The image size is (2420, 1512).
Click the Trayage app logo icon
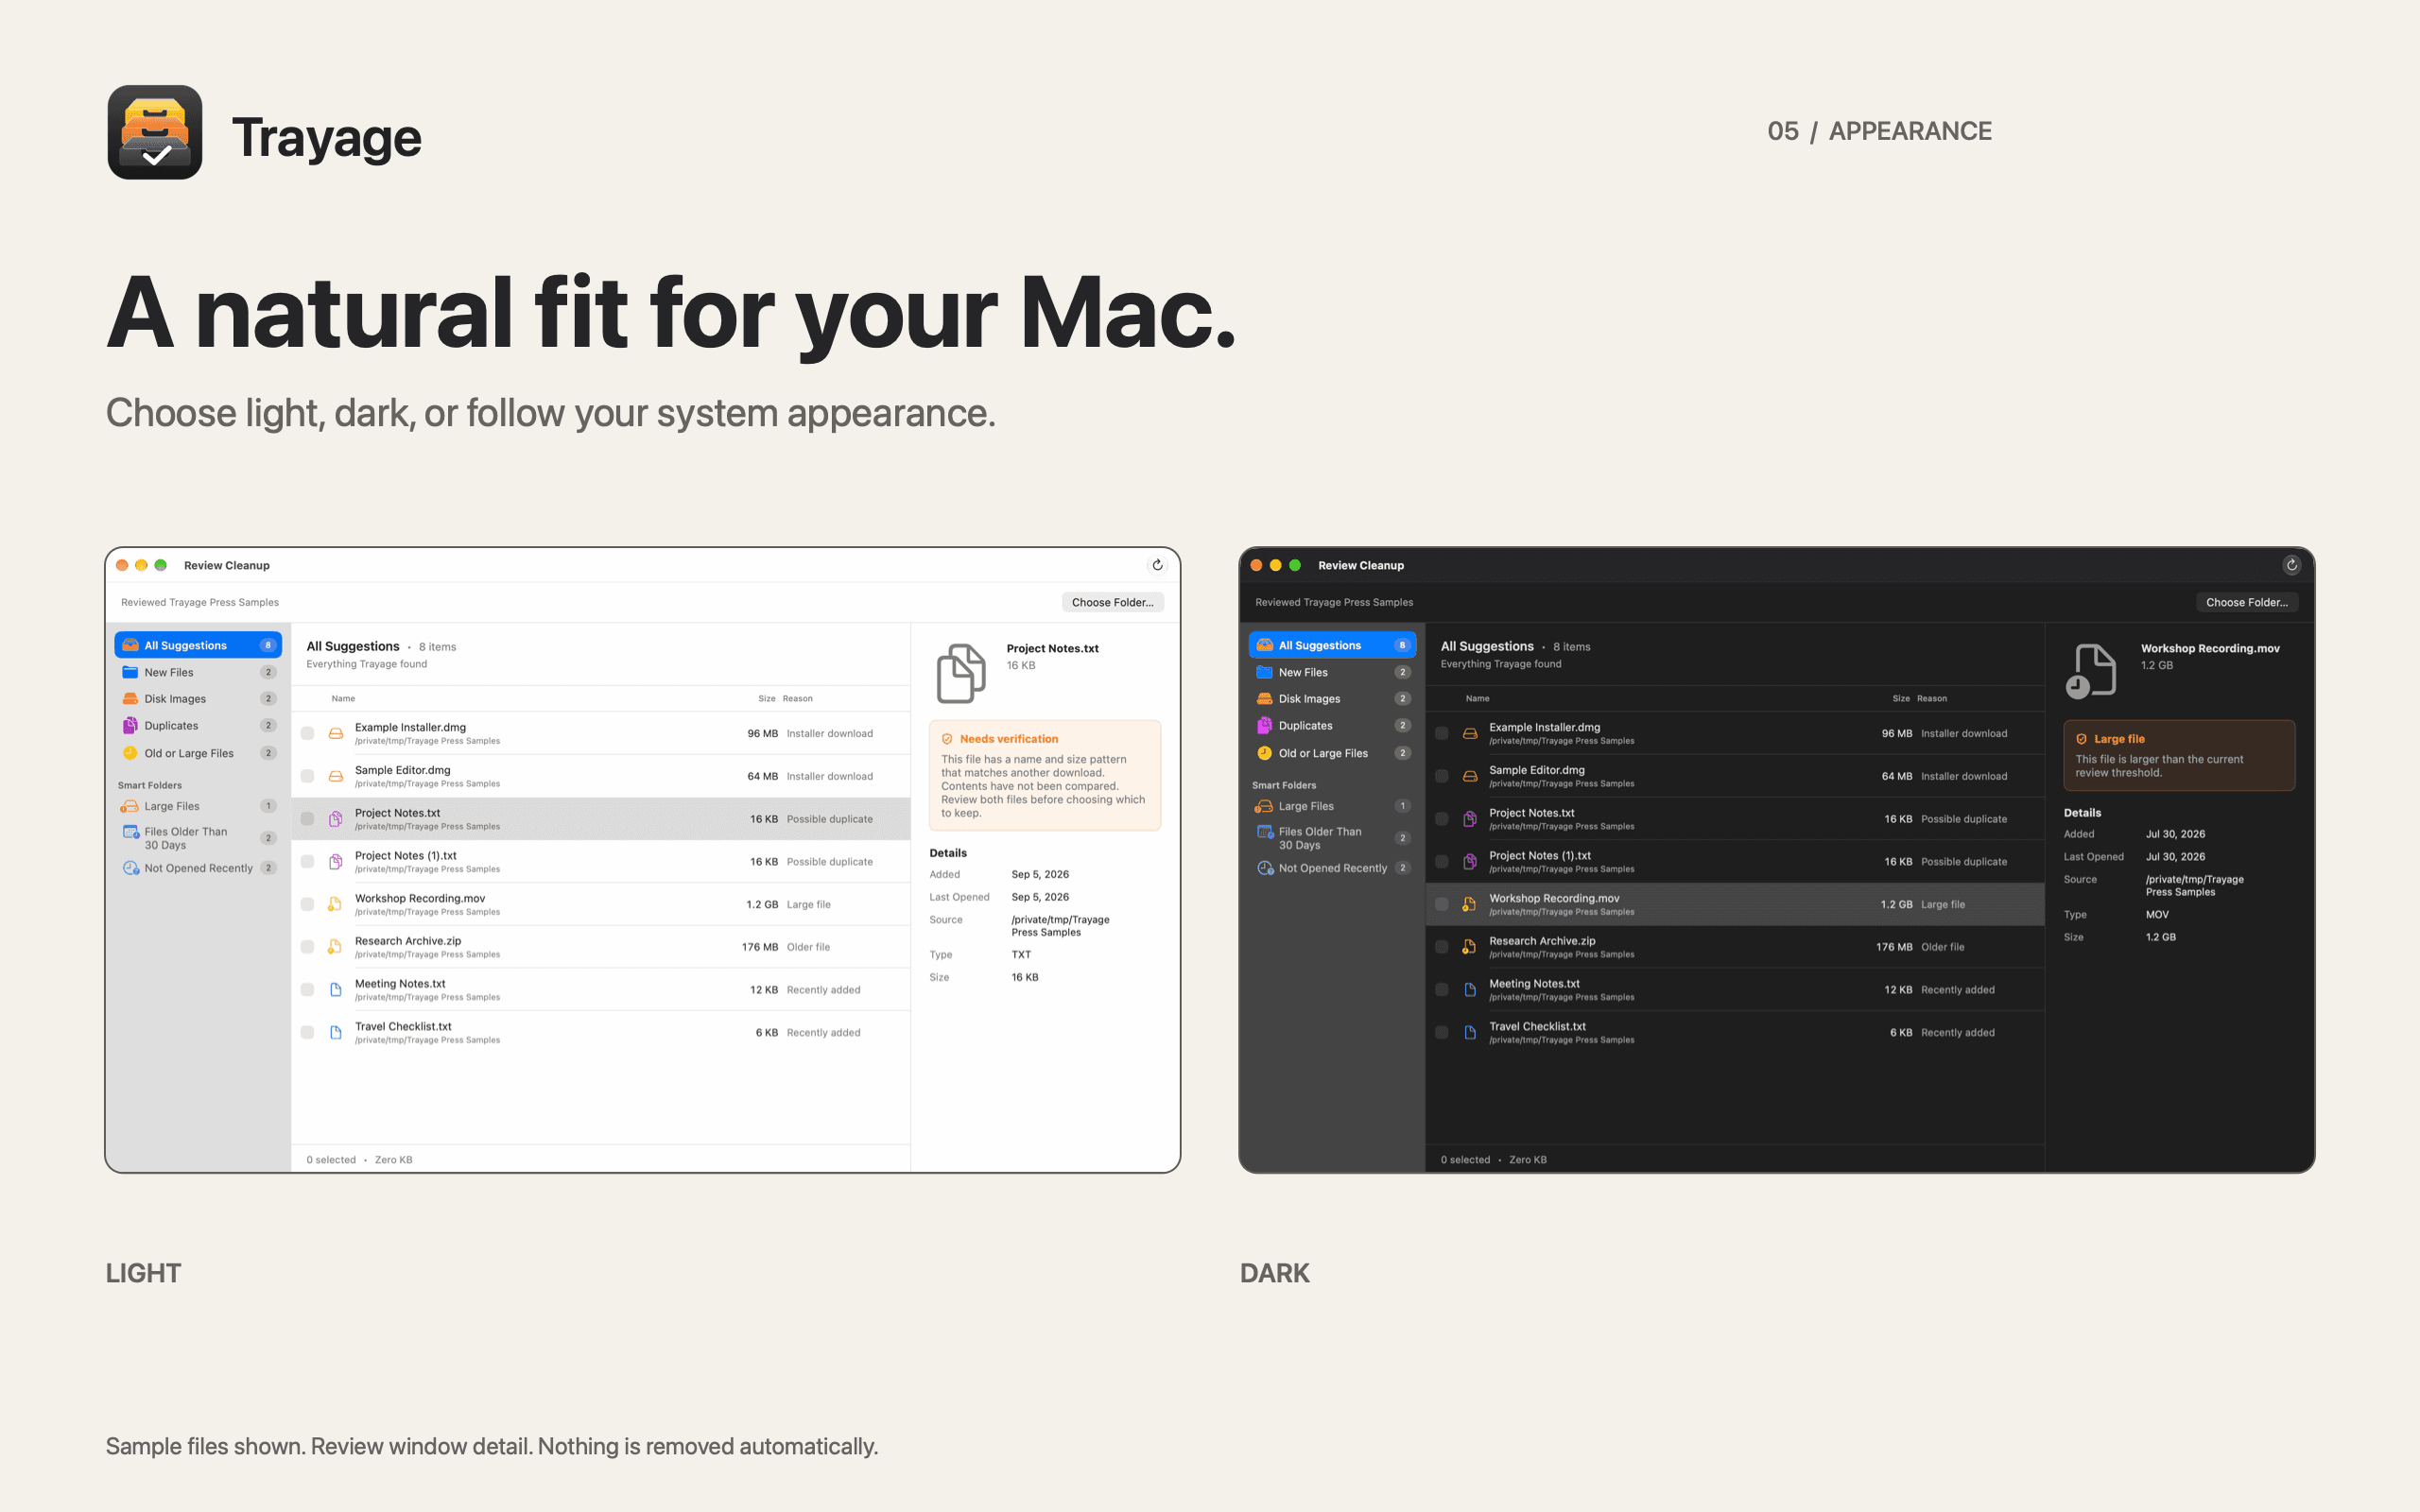tap(155, 132)
